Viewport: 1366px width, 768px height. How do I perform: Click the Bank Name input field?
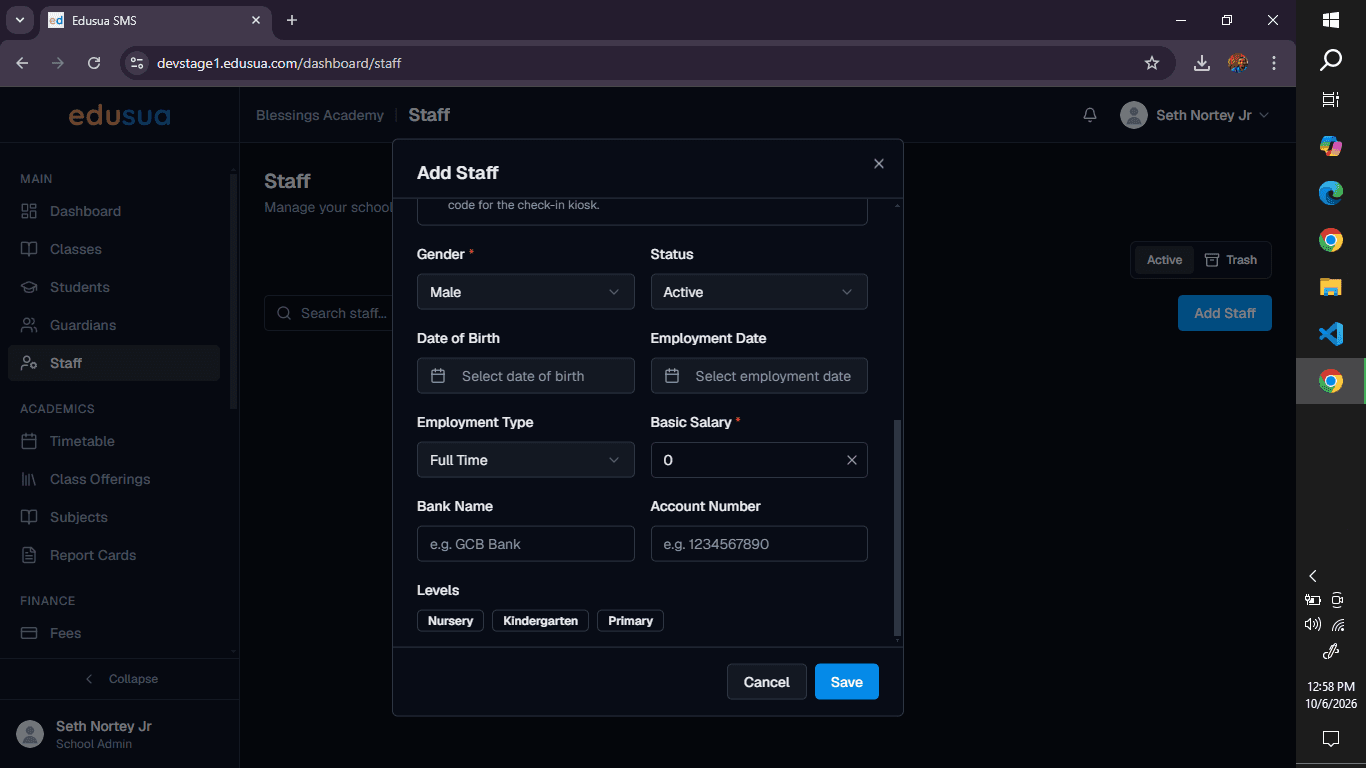(x=526, y=544)
